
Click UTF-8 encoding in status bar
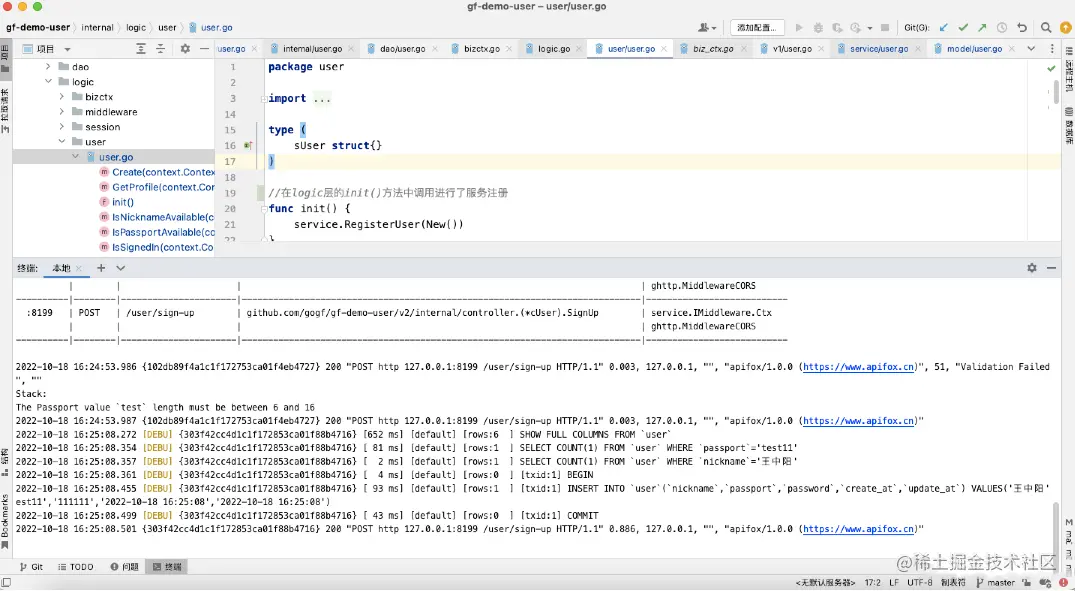pyautogui.click(x=919, y=583)
